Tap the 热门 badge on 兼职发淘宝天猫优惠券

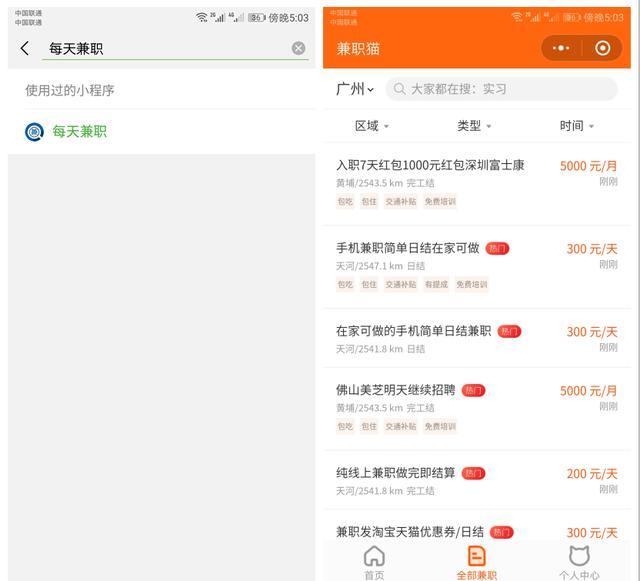click(501, 532)
